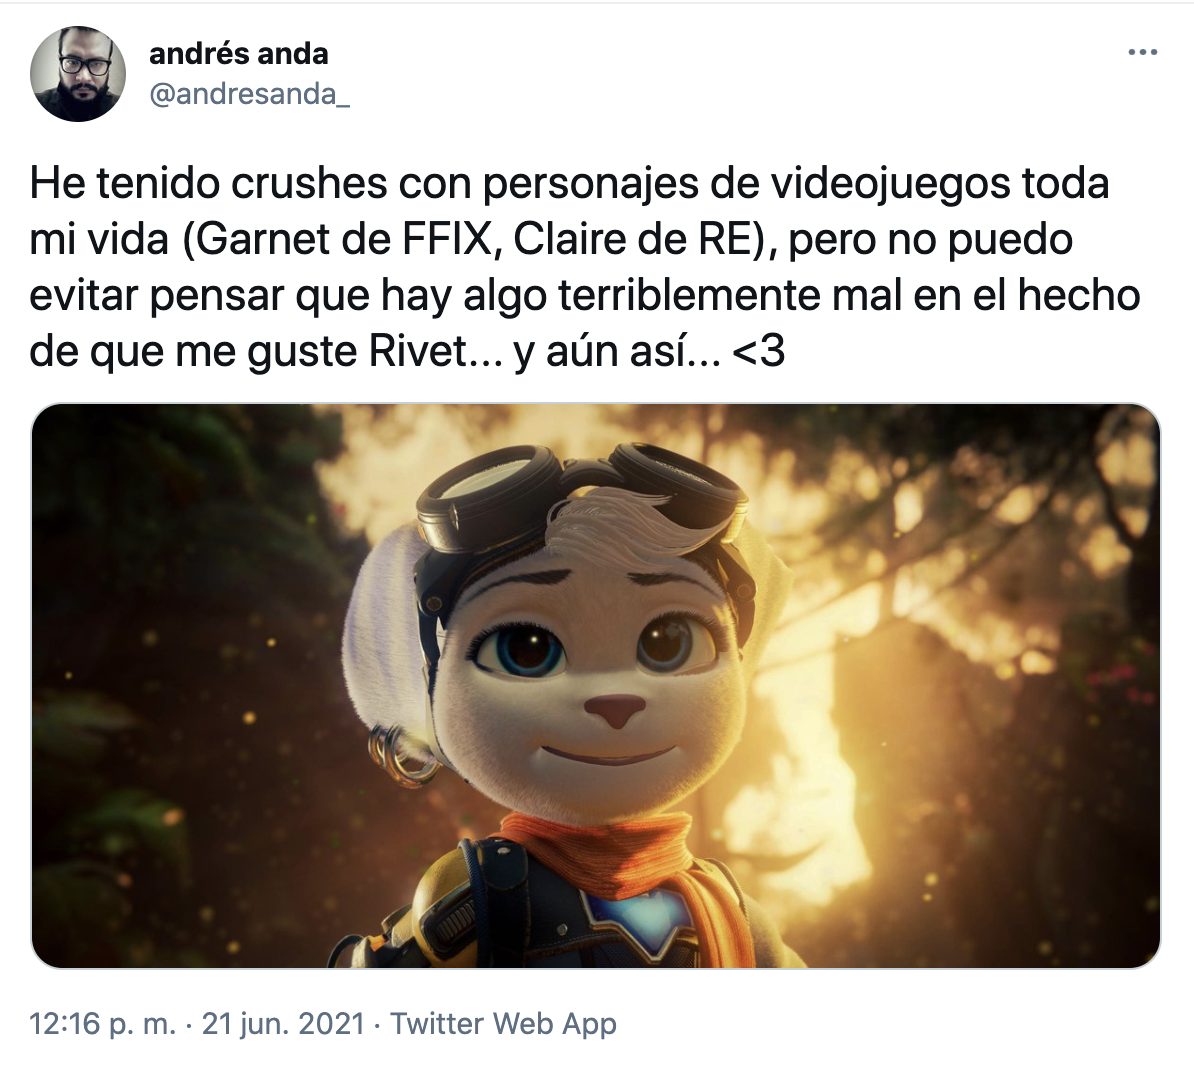Click Rivet's pink nose in the image

(615, 710)
